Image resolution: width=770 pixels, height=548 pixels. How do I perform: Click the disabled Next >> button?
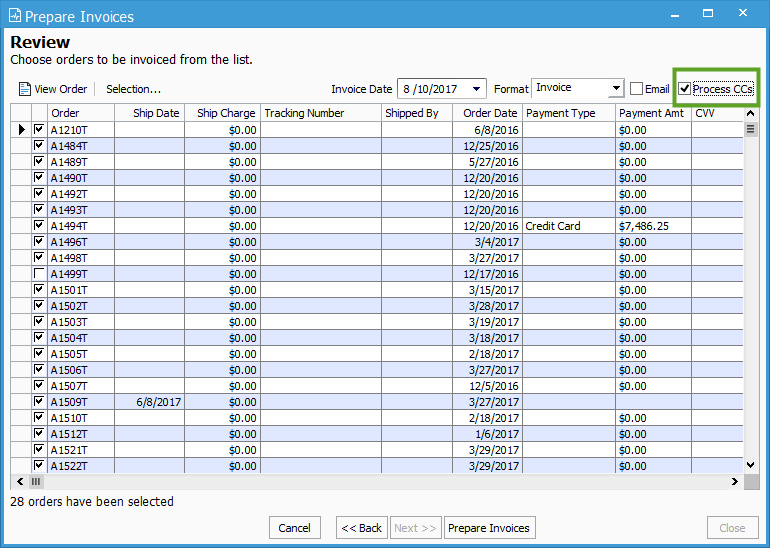click(415, 528)
